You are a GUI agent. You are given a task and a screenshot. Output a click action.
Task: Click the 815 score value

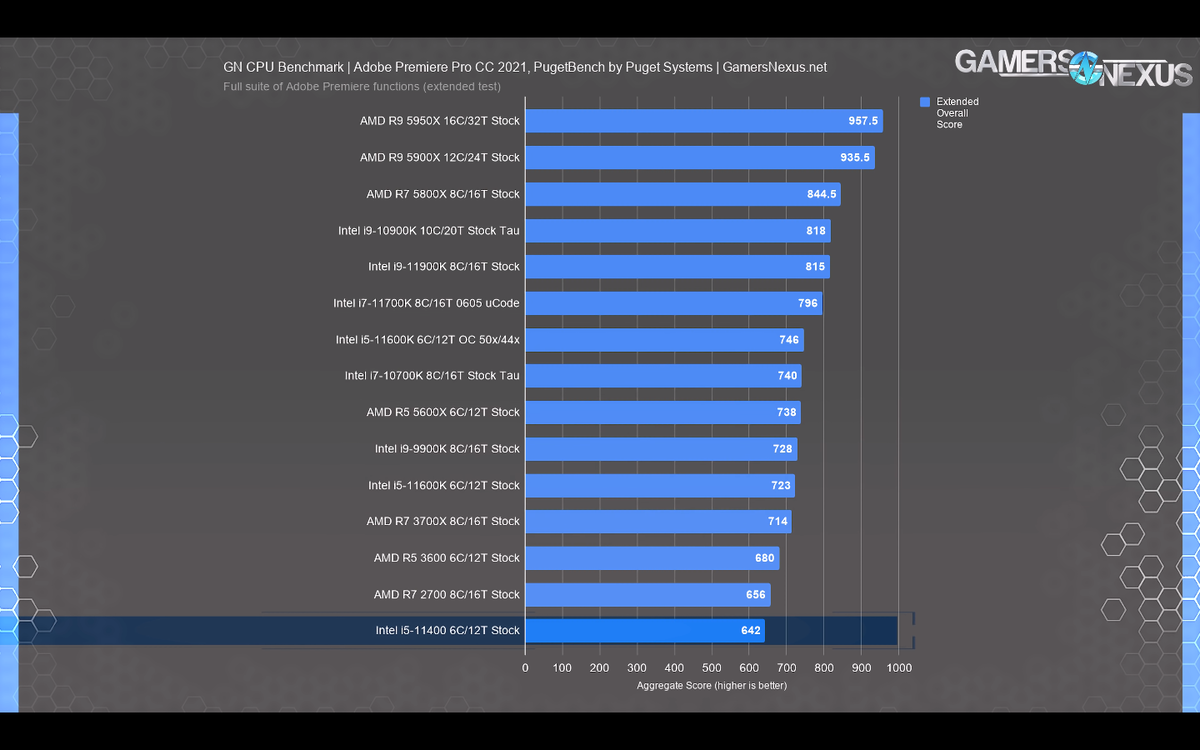(815, 267)
